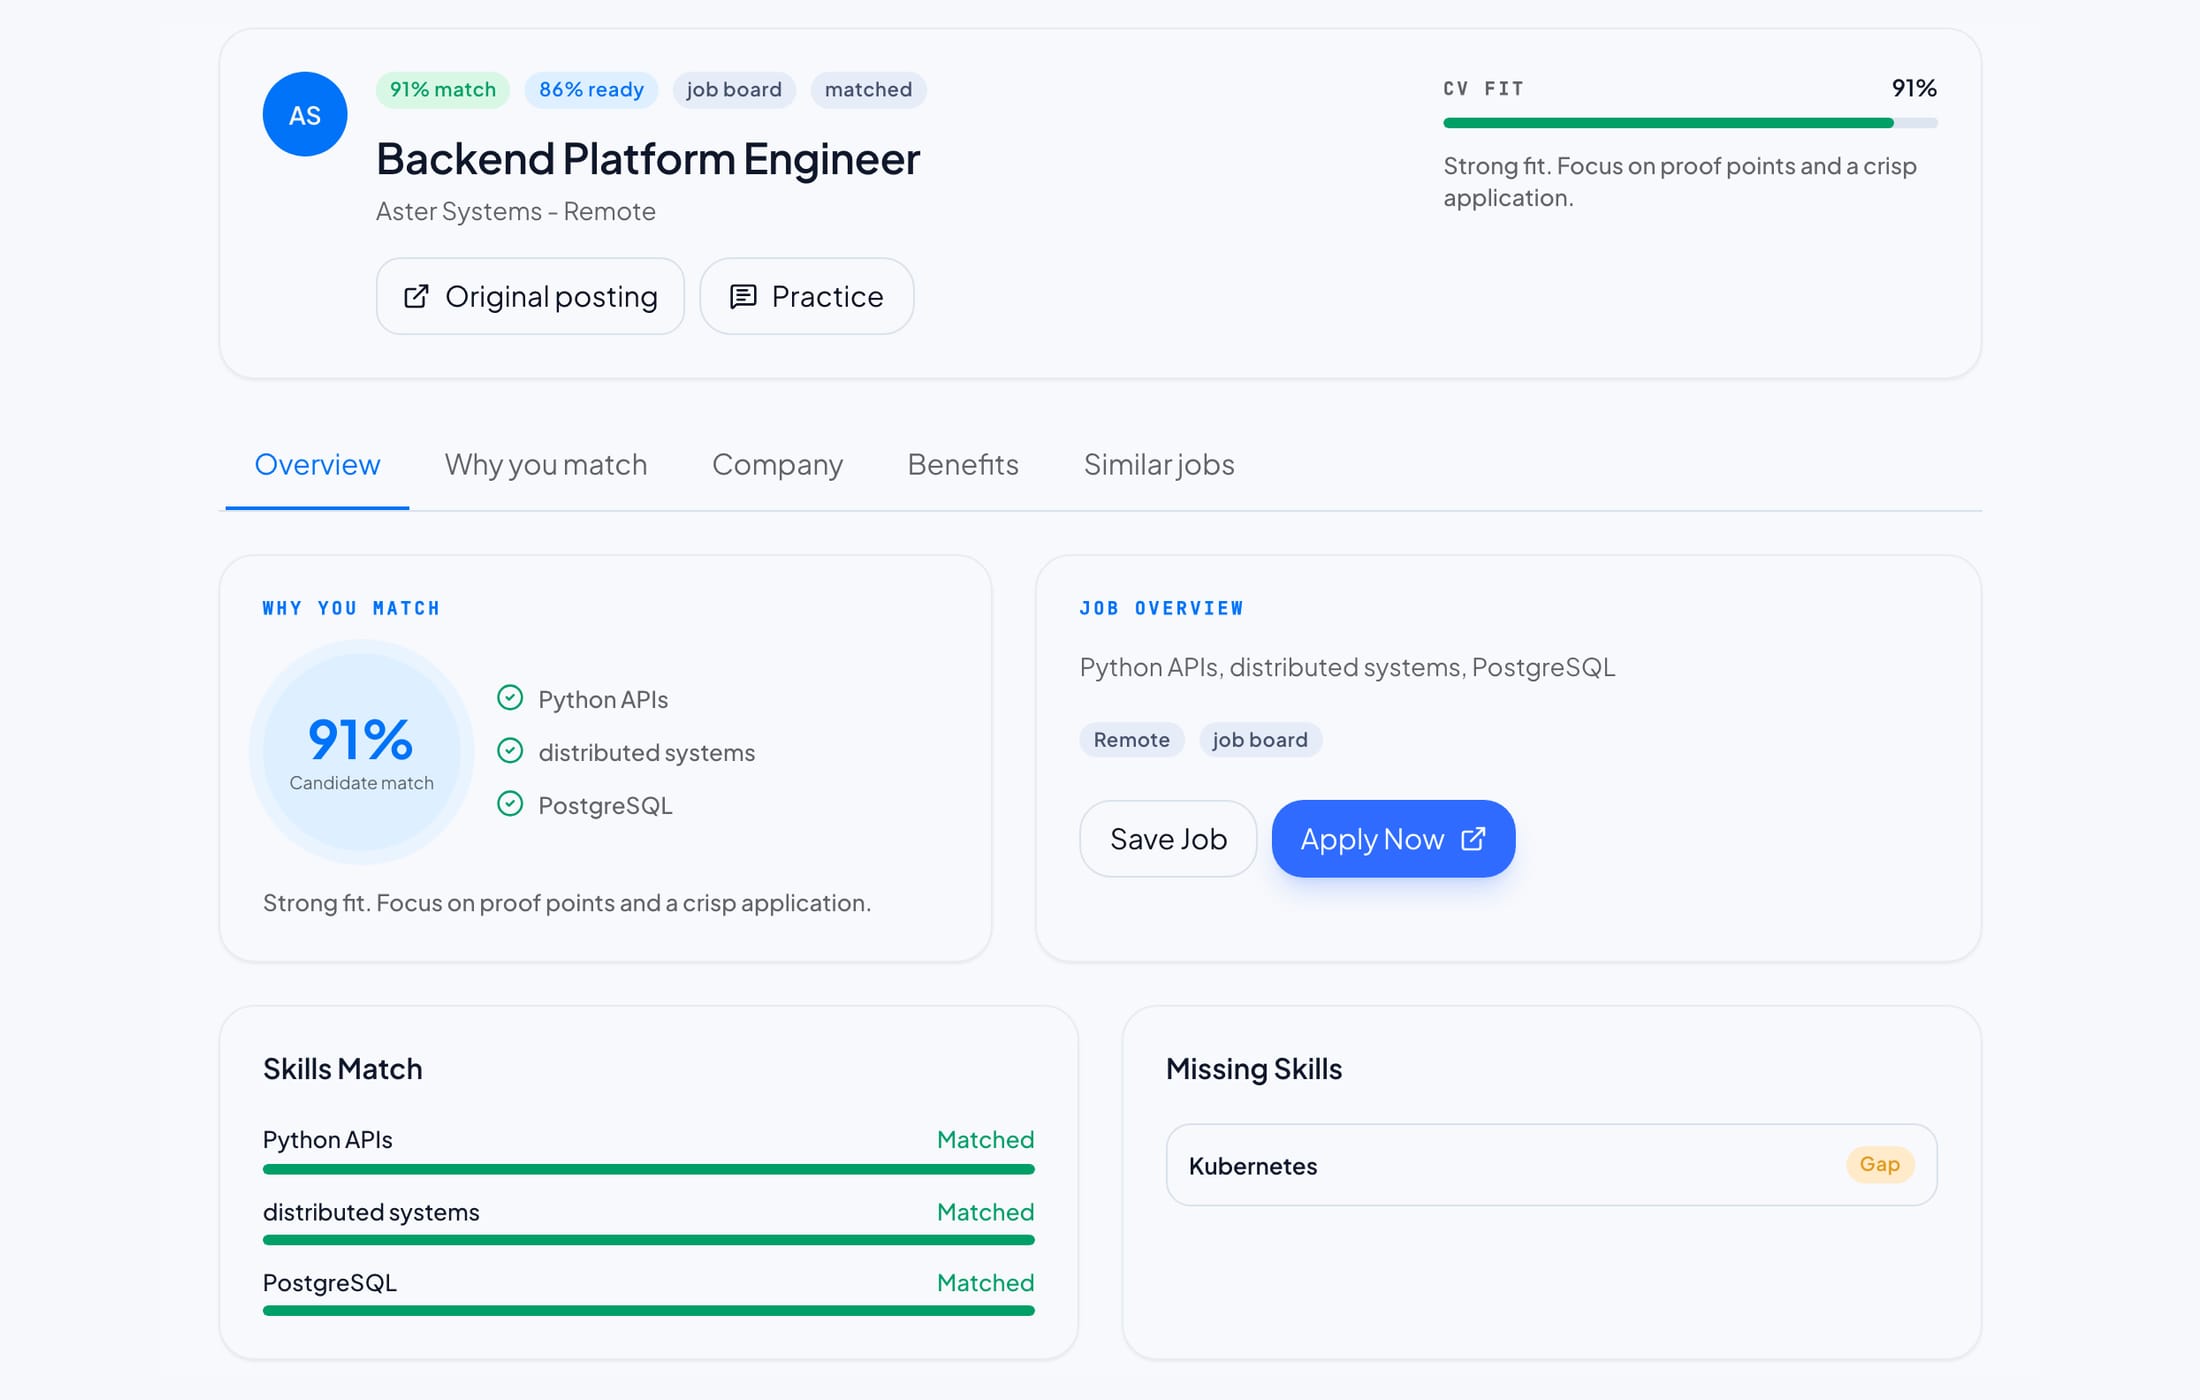The width and height of the screenshot is (2200, 1400).
Task: Click the distributed systems skill match bar
Action: click(648, 1240)
